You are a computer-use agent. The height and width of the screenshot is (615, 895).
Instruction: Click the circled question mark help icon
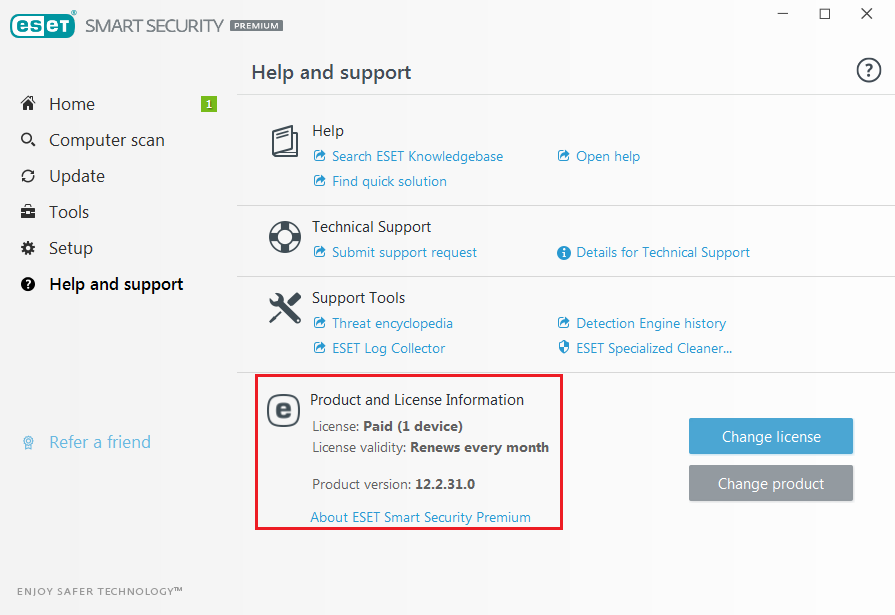tap(868, 70)
